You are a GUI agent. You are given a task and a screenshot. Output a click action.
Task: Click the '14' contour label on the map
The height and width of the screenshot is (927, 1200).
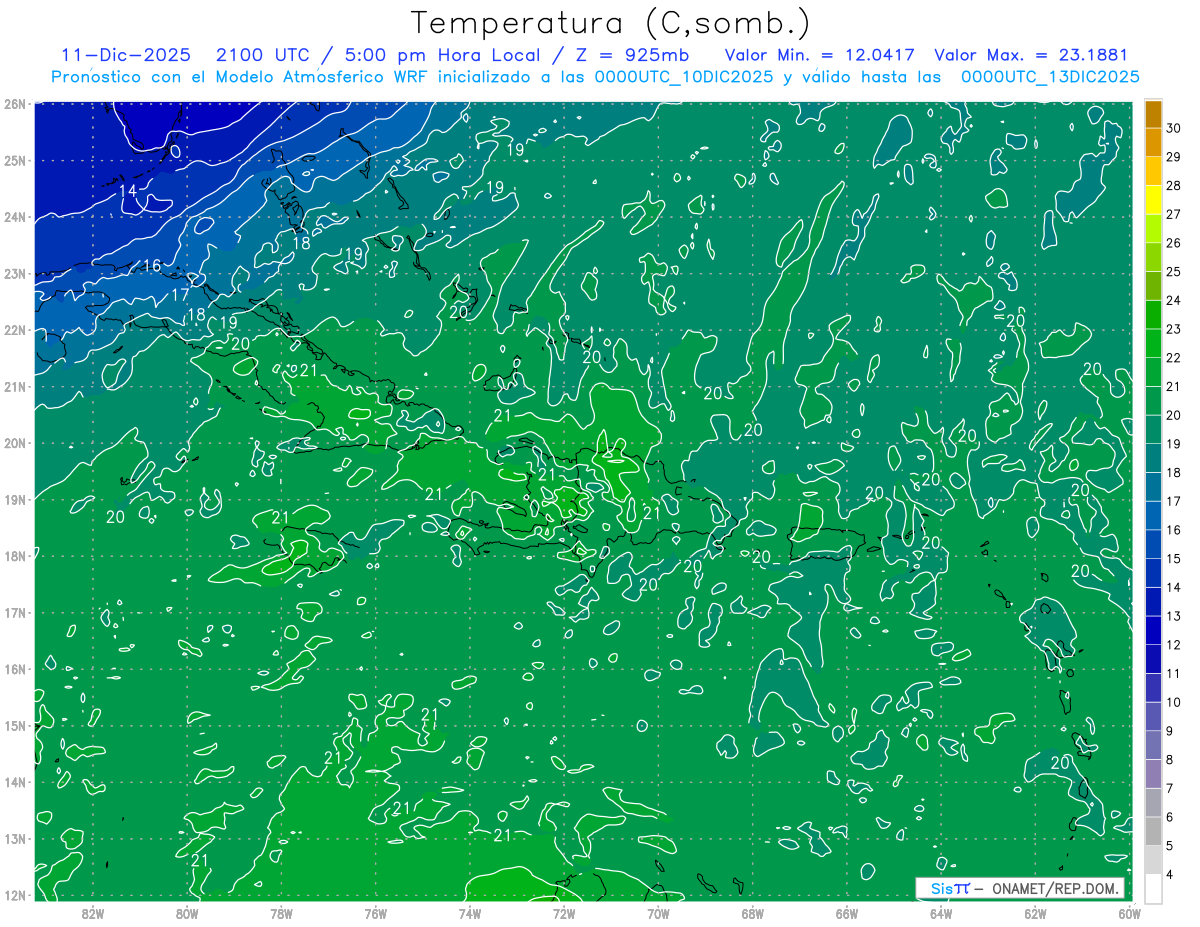click(128, 191)
